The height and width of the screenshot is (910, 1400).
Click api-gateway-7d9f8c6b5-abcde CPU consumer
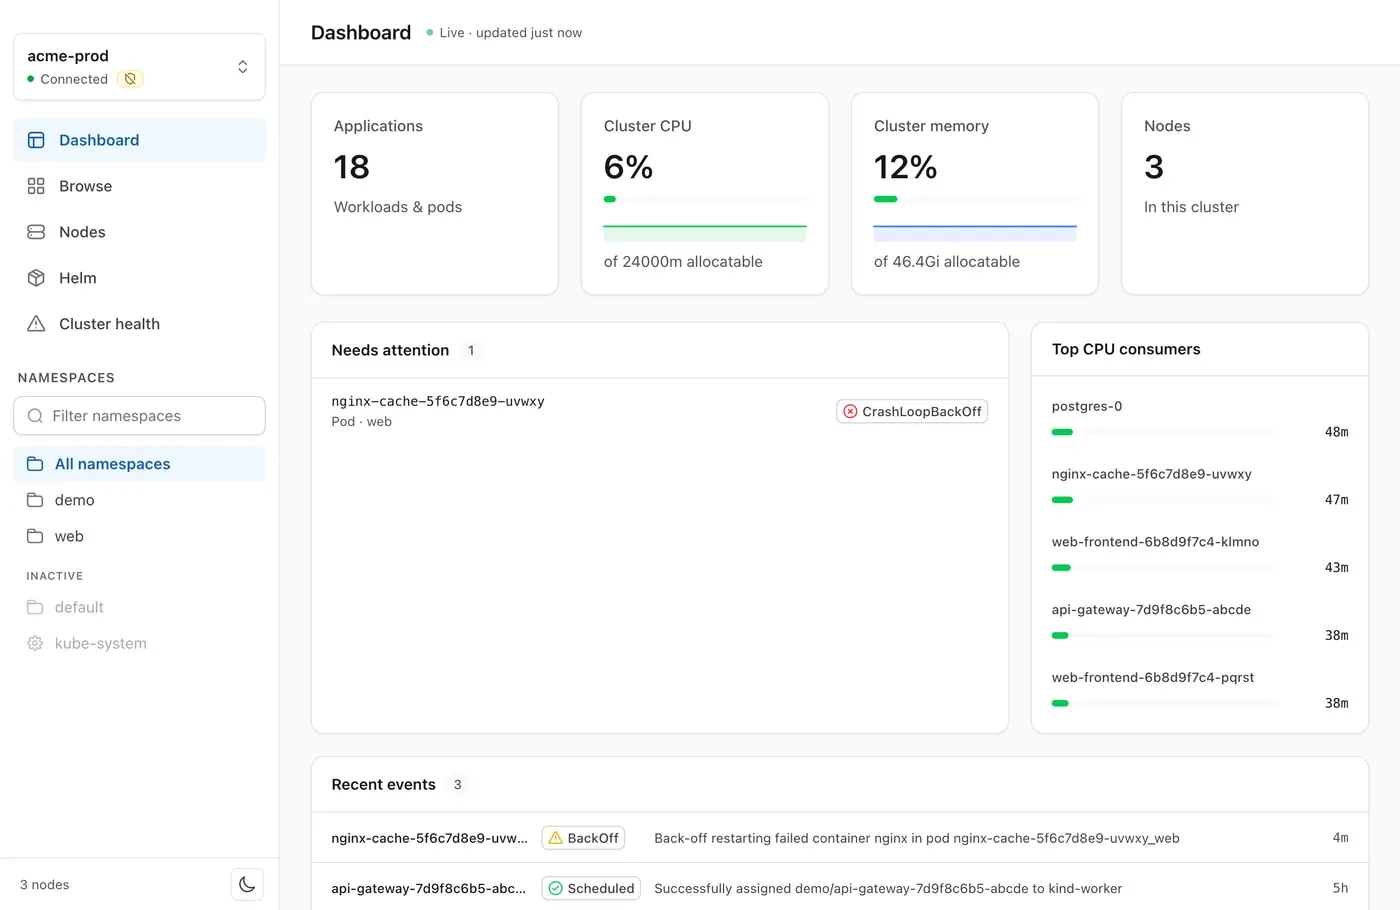1199,623
